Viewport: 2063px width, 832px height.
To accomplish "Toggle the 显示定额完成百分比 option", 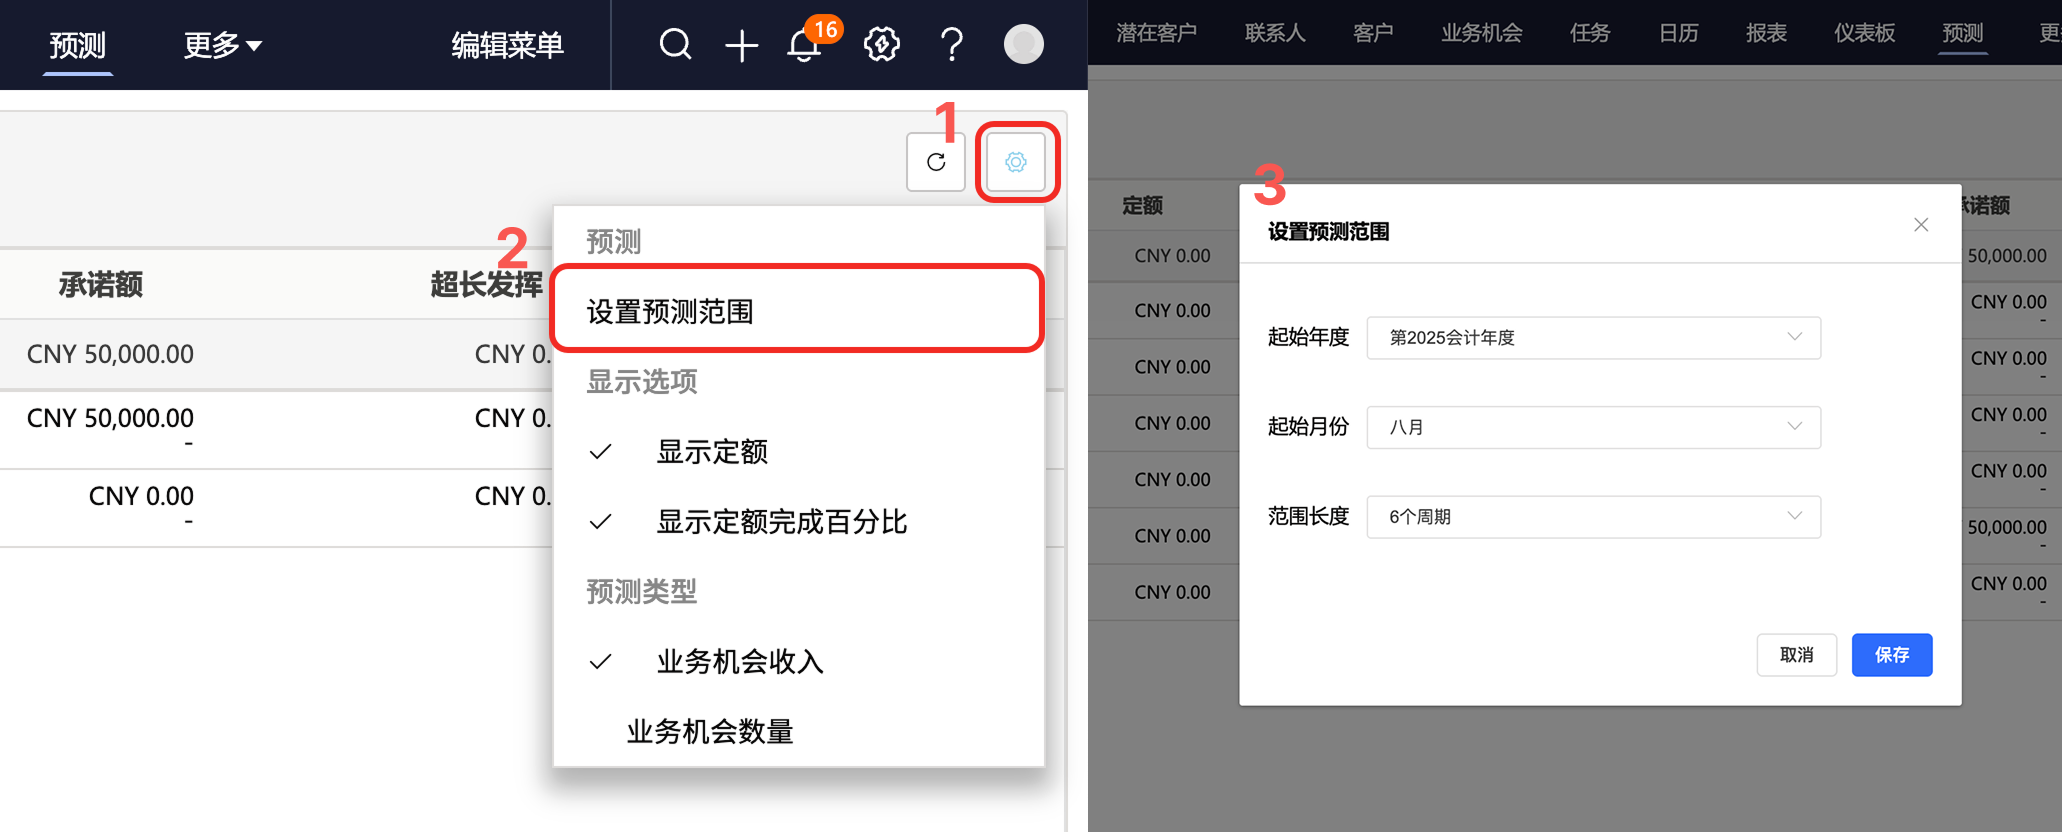I will coord(781,522).
